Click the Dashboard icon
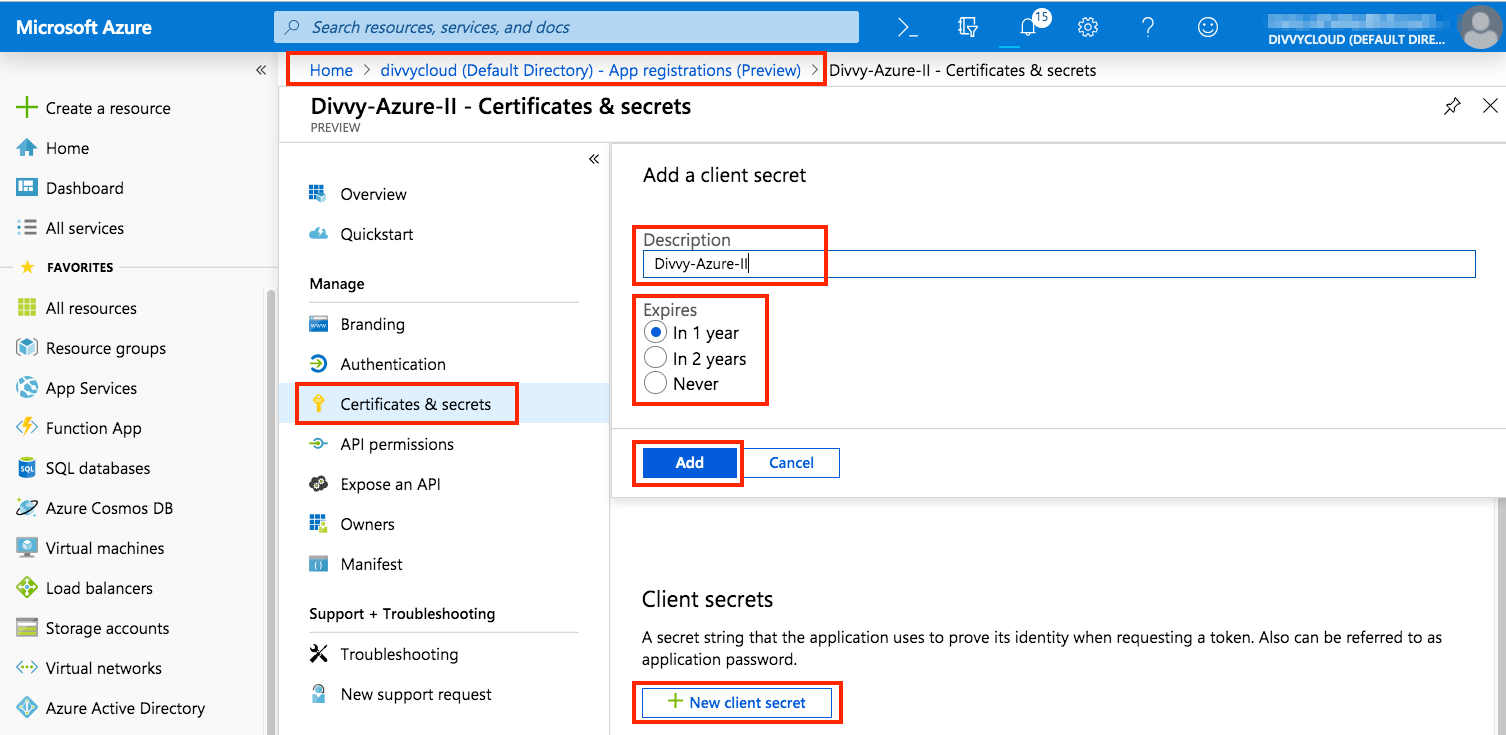This screenshot has width=1506, height=735. [27, 188]
